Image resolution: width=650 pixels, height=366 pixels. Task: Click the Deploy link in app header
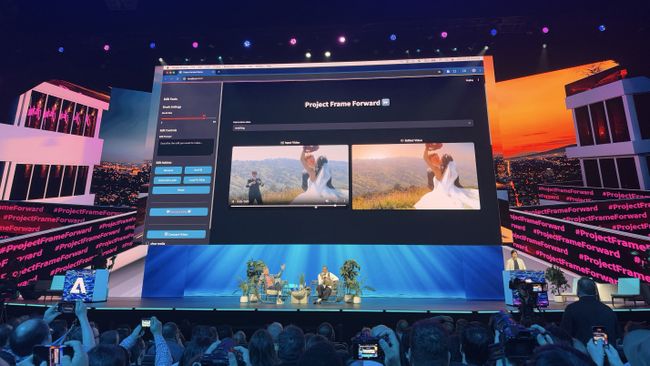coord(469,80)
